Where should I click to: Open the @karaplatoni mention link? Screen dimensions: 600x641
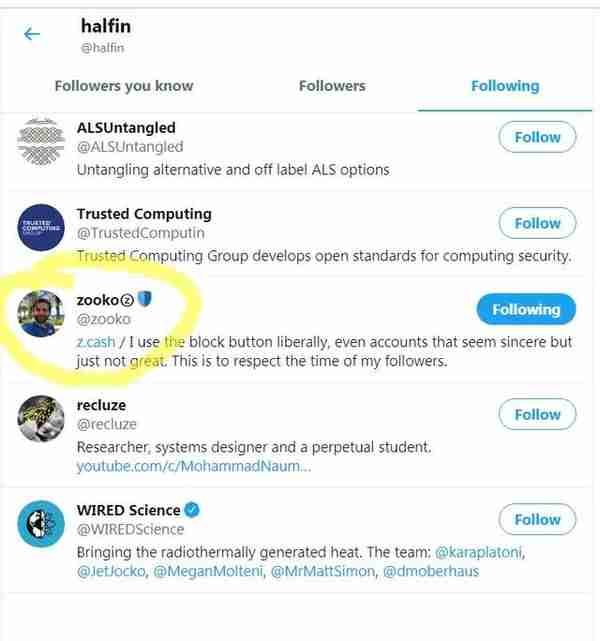pyautogui.click(x=479, y=552)
